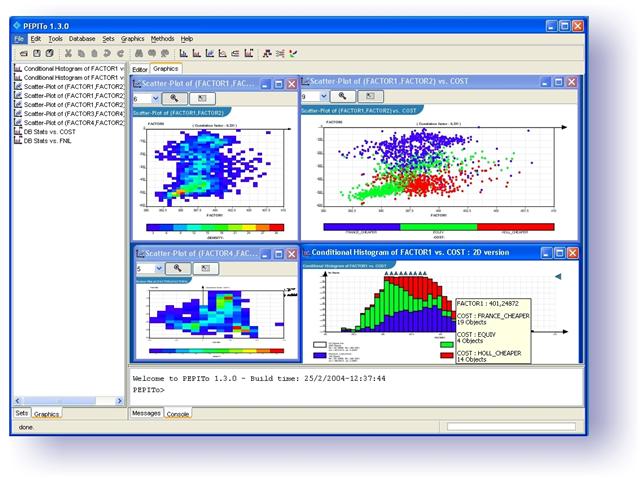
Task: Select DB Stats vs. COST in the list
Action: tap(48, 131)
